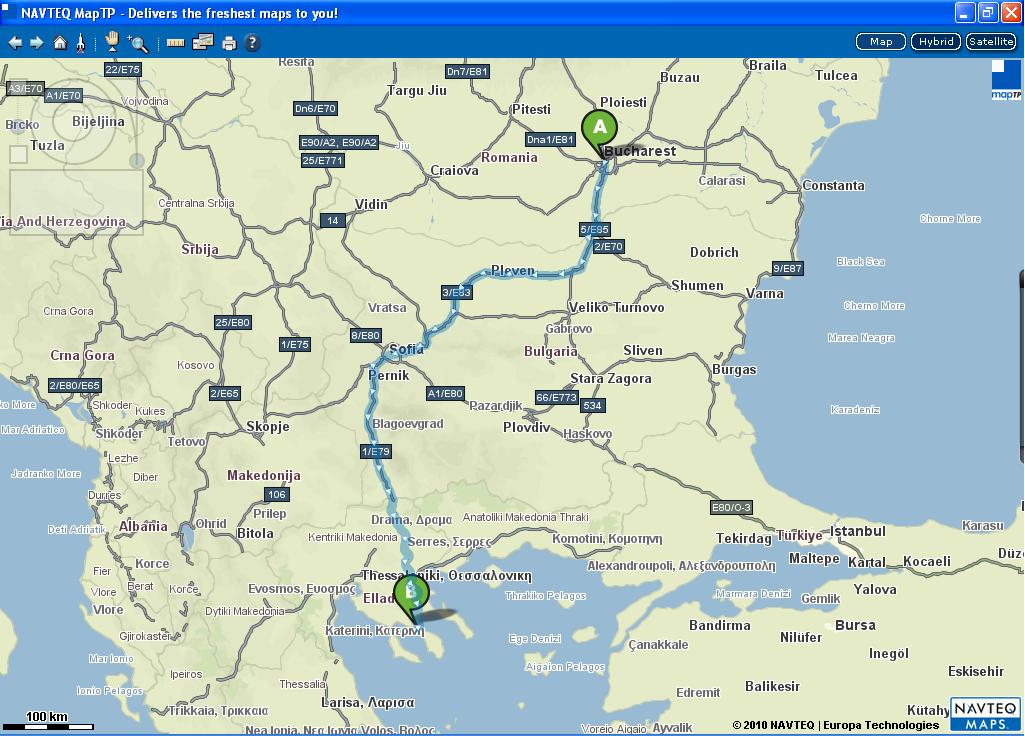Click the Sofia city label
This screenshot has height=736, width=1025.
coord(407,349)
